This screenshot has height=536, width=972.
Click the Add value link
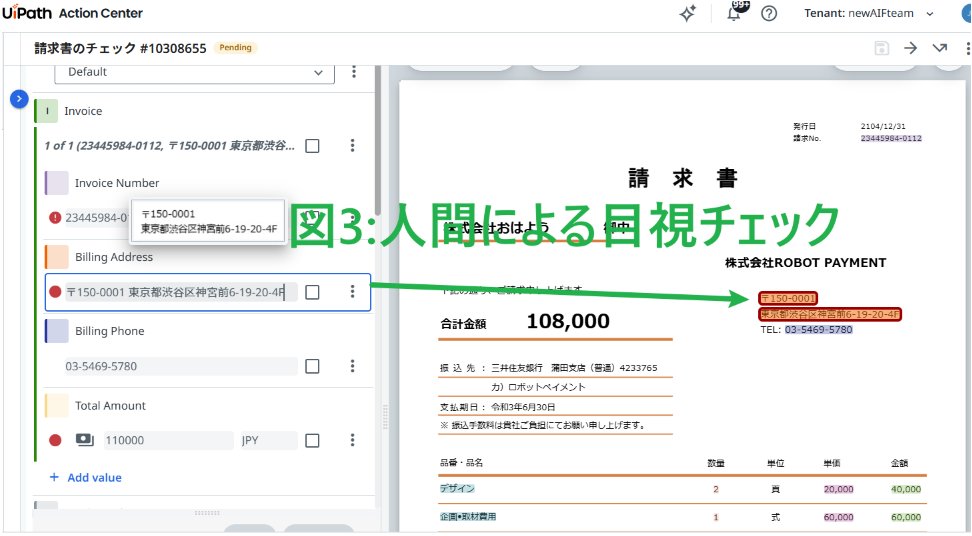click(x=86, y=478)
